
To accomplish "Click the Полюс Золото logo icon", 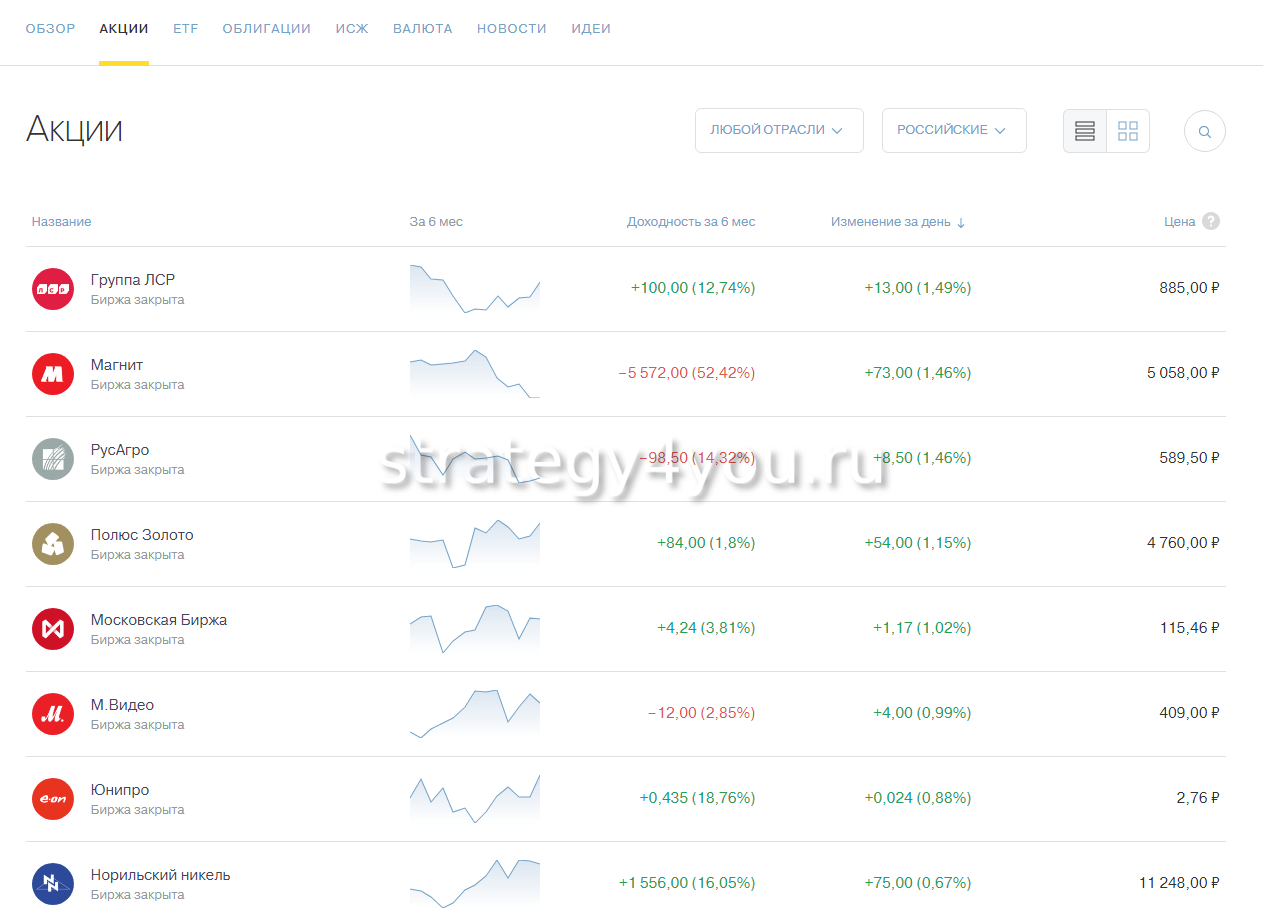I will tap(53, 544).
